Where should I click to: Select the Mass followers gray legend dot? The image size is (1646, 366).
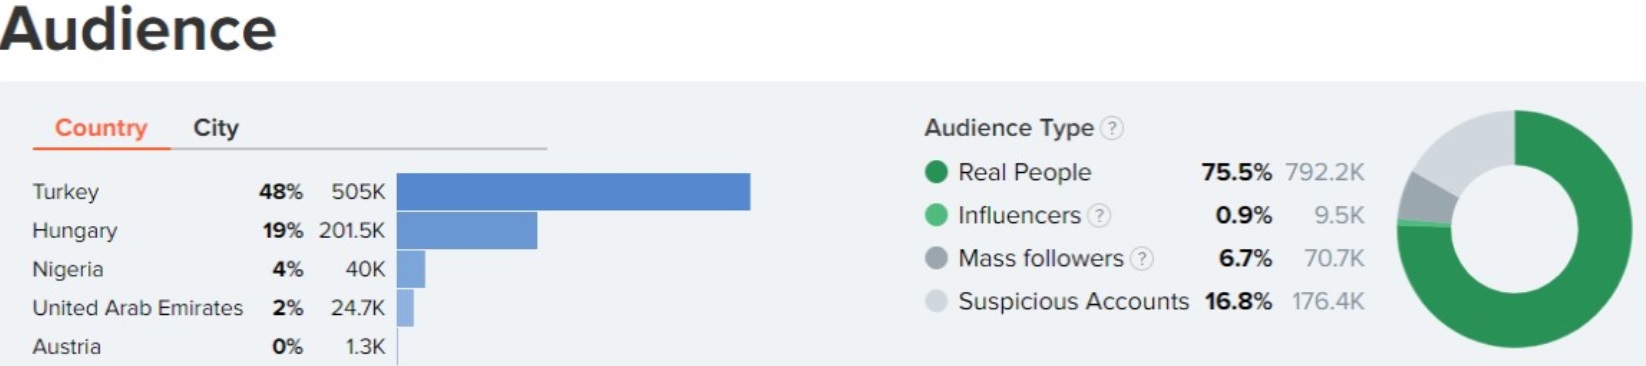coord(936,258)
